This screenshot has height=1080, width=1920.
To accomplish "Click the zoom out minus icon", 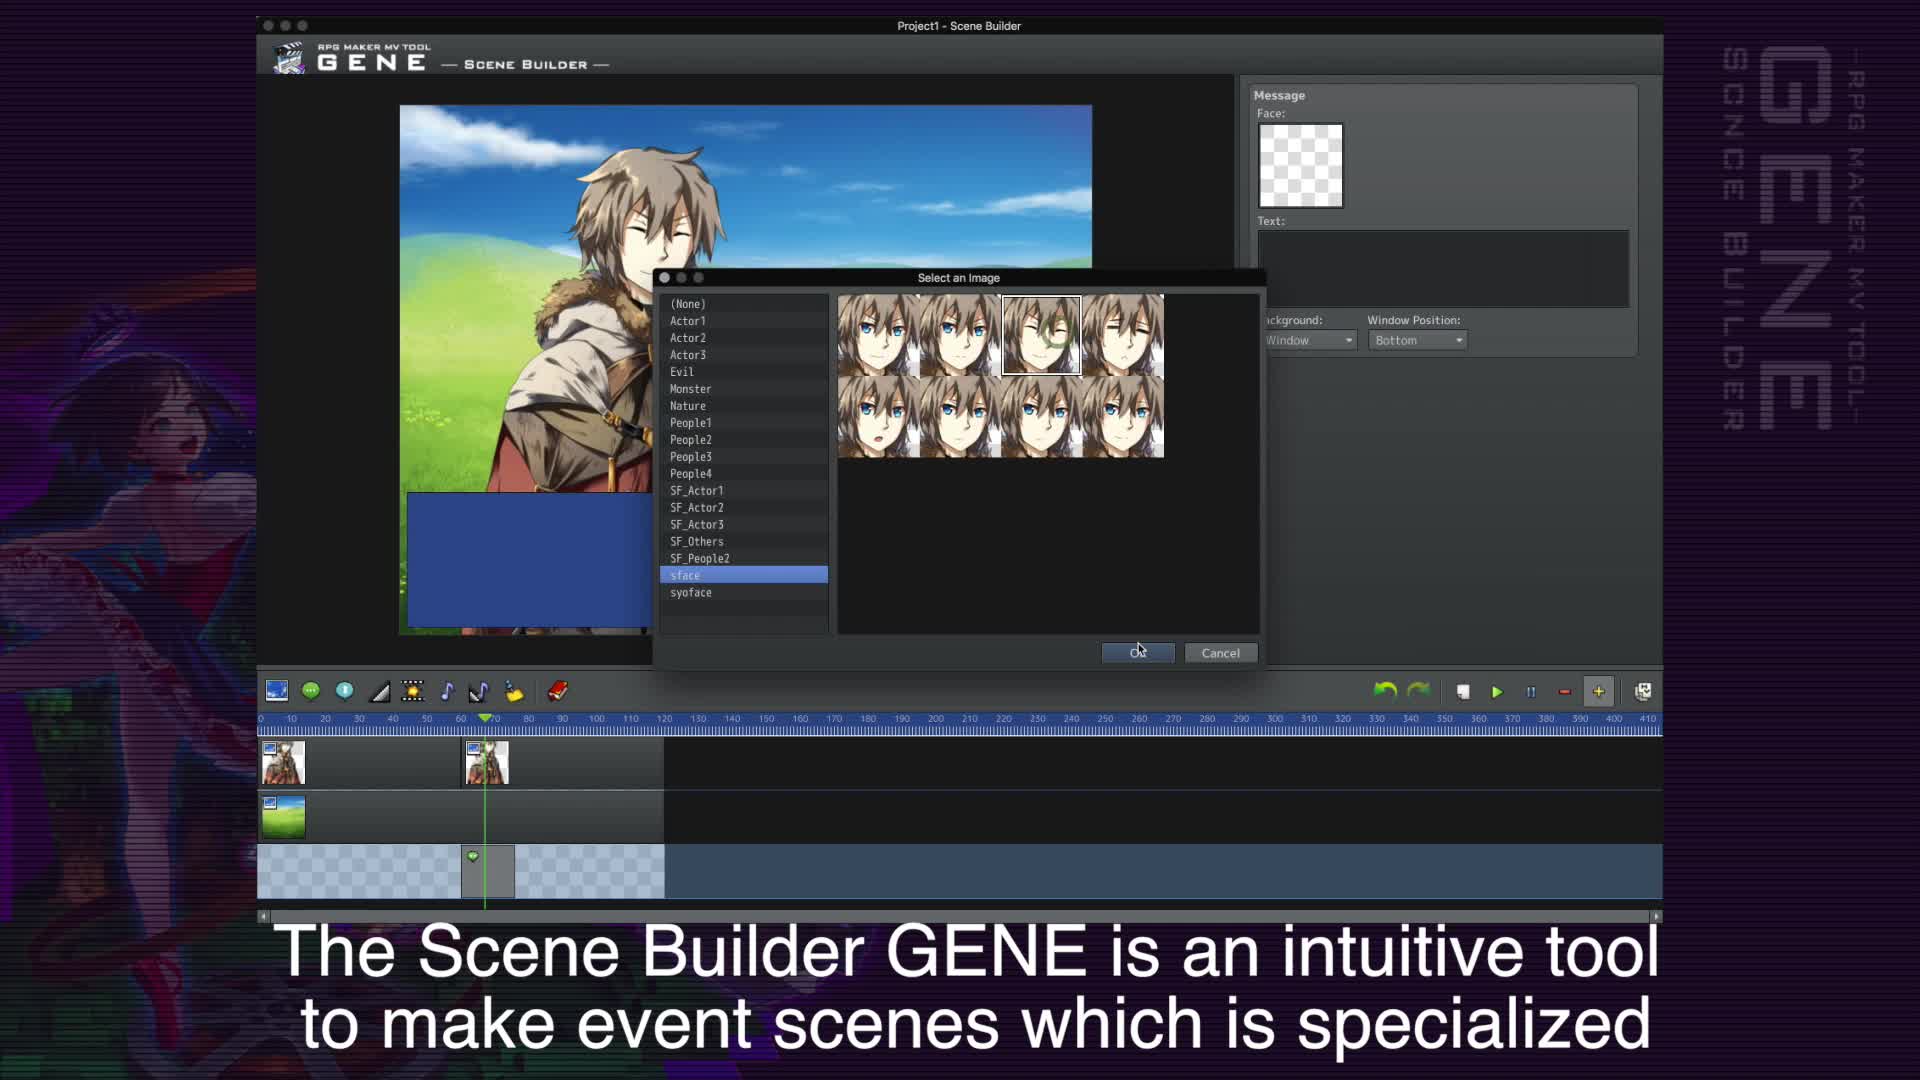I will click(x=1564, y=691).
